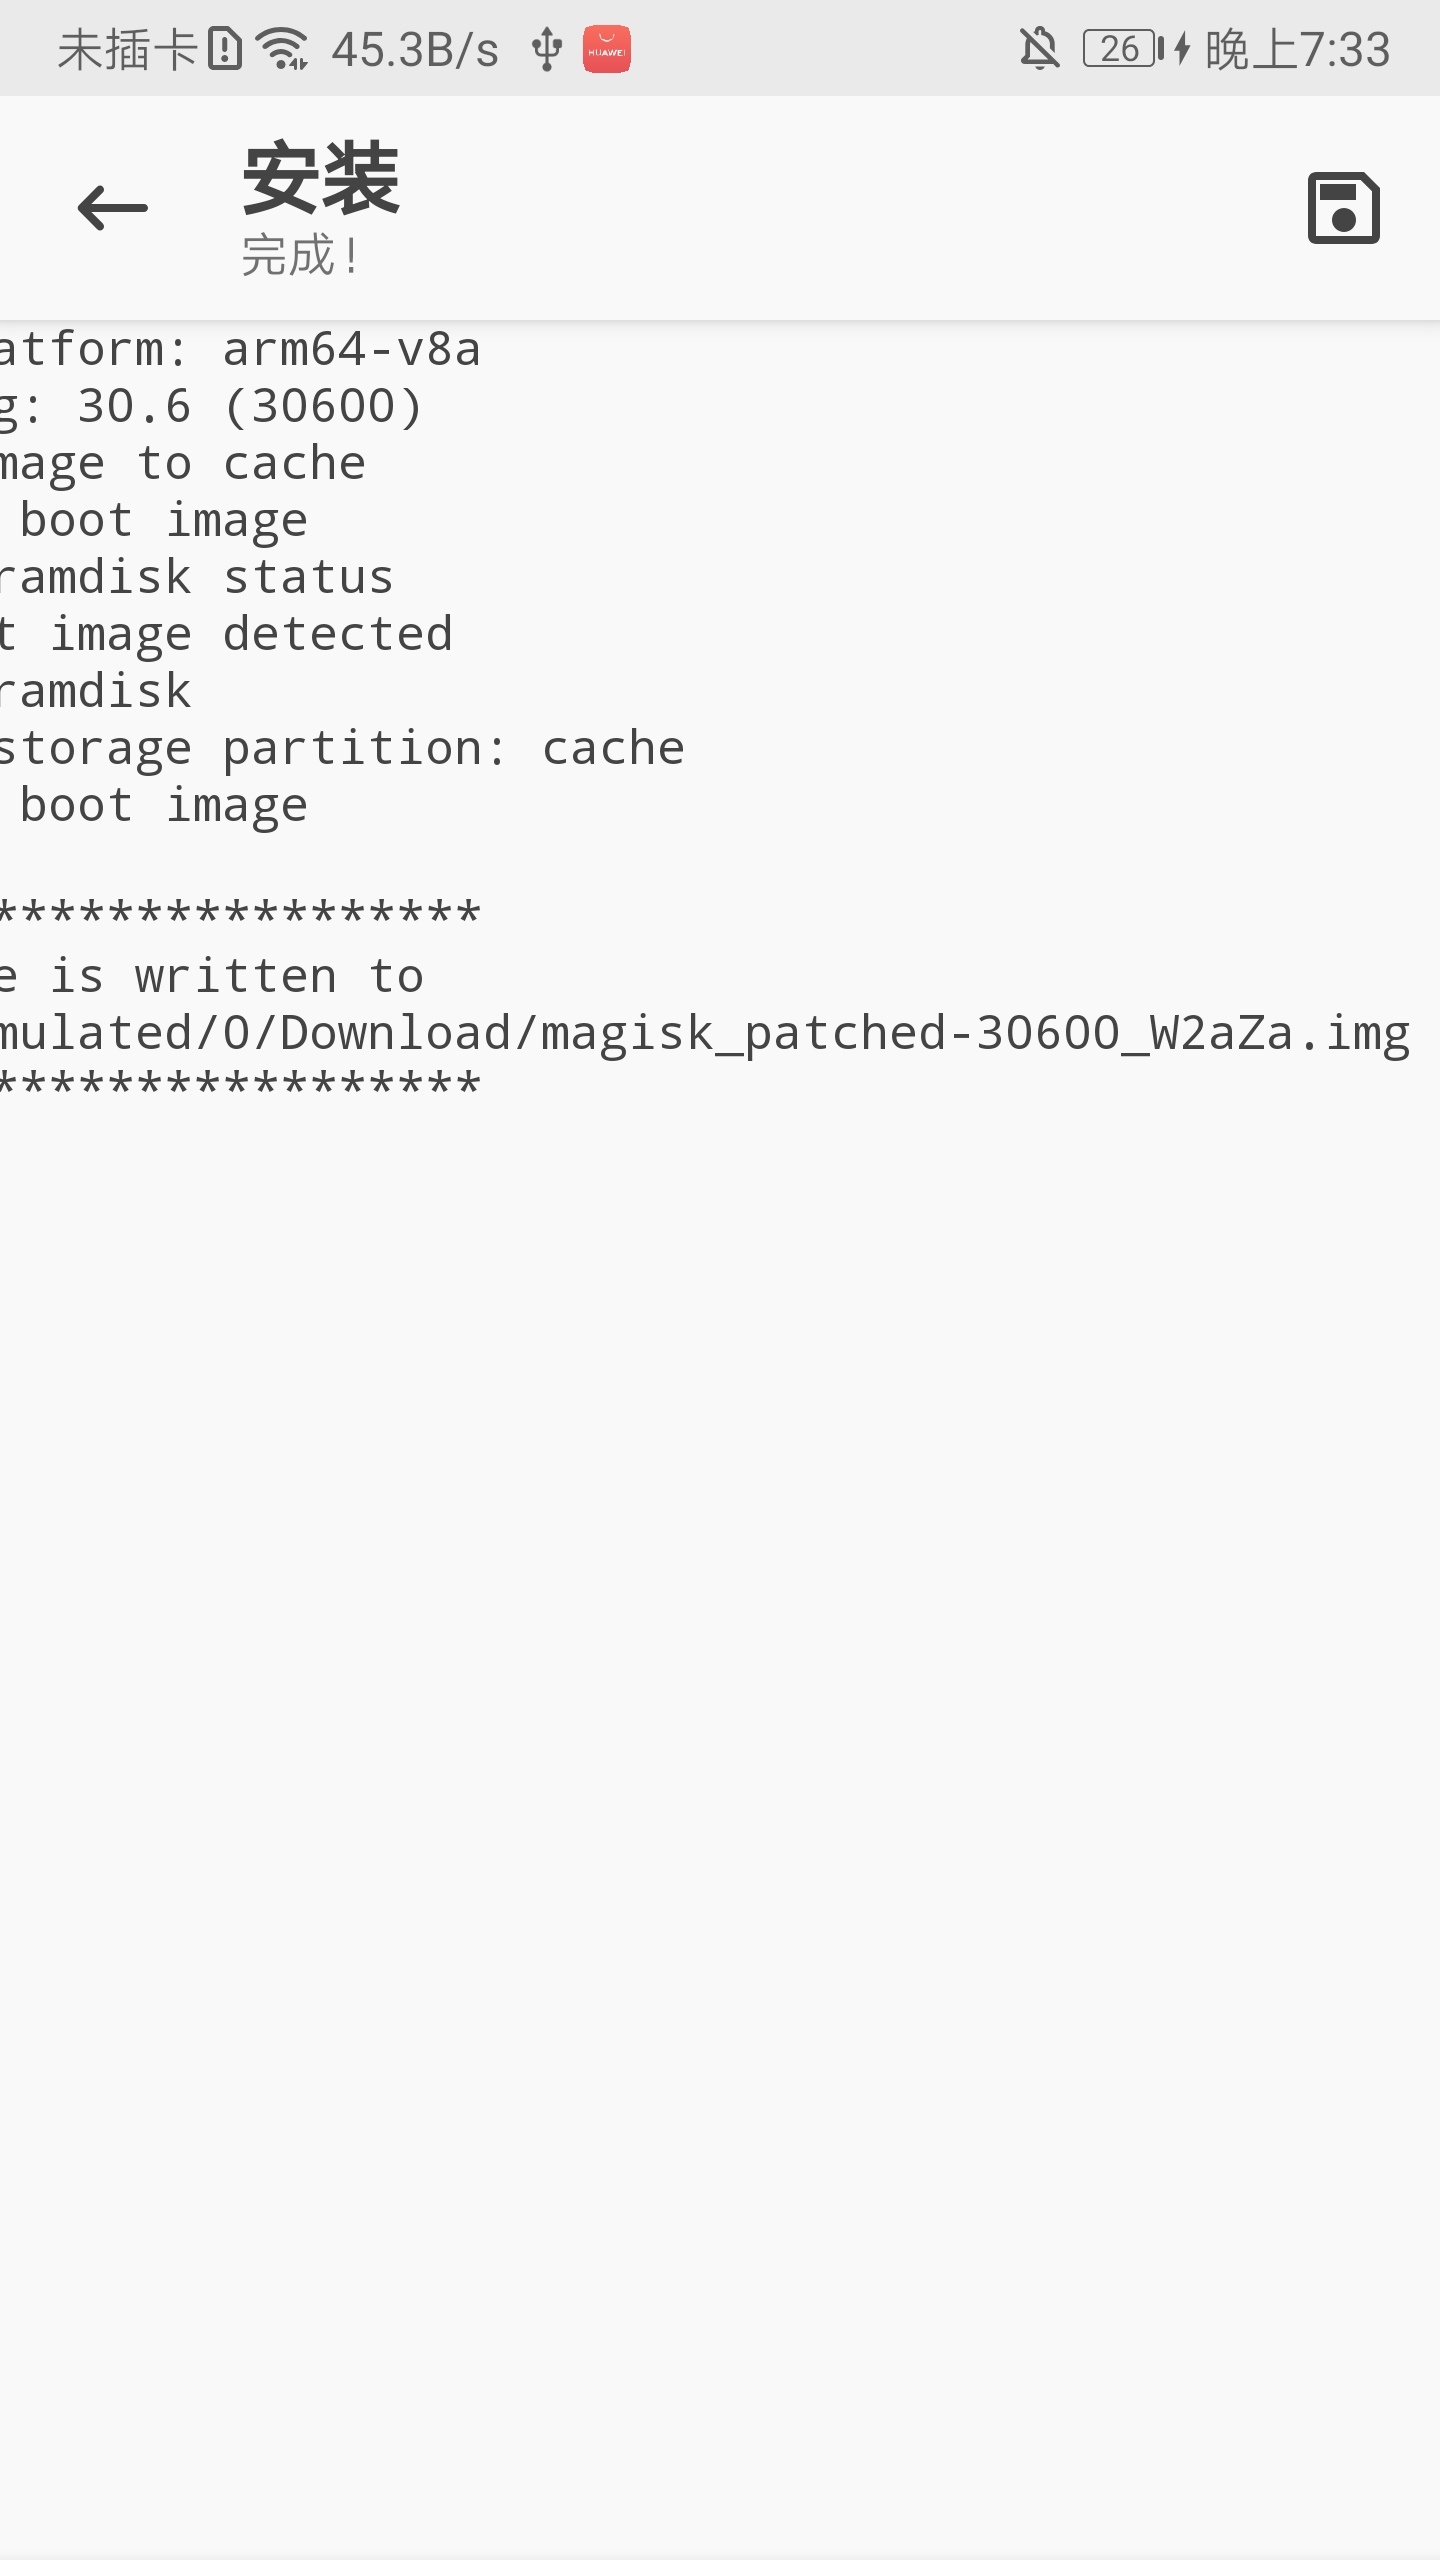
Task: Tap the "image detected" log line
Action: [x=226, y=635]
